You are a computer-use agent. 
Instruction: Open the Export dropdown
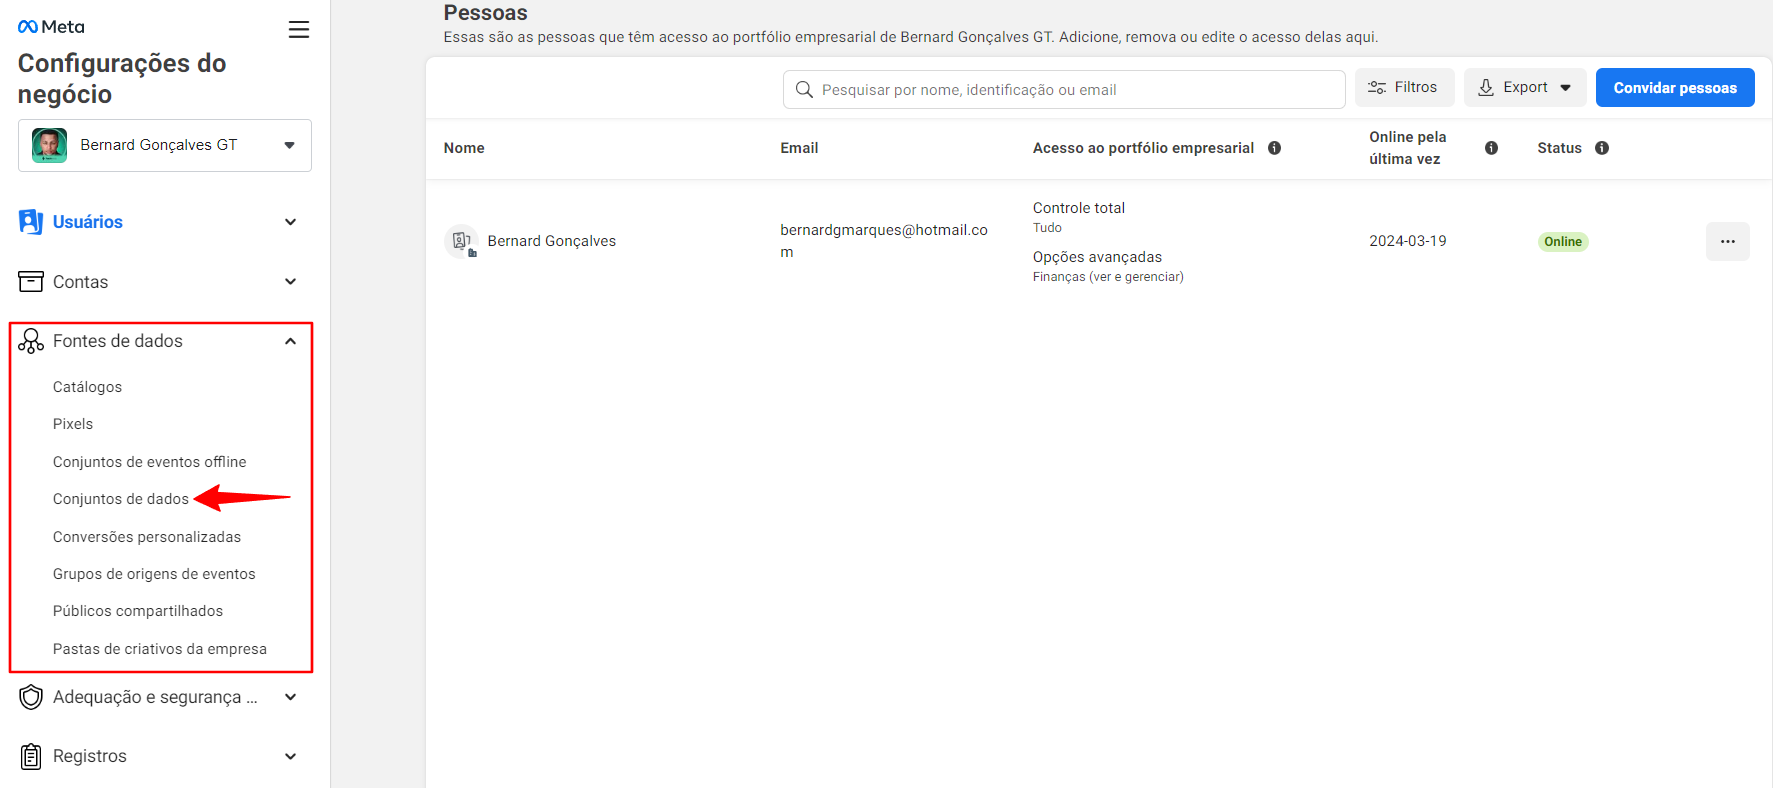[x=1524, y=88]
